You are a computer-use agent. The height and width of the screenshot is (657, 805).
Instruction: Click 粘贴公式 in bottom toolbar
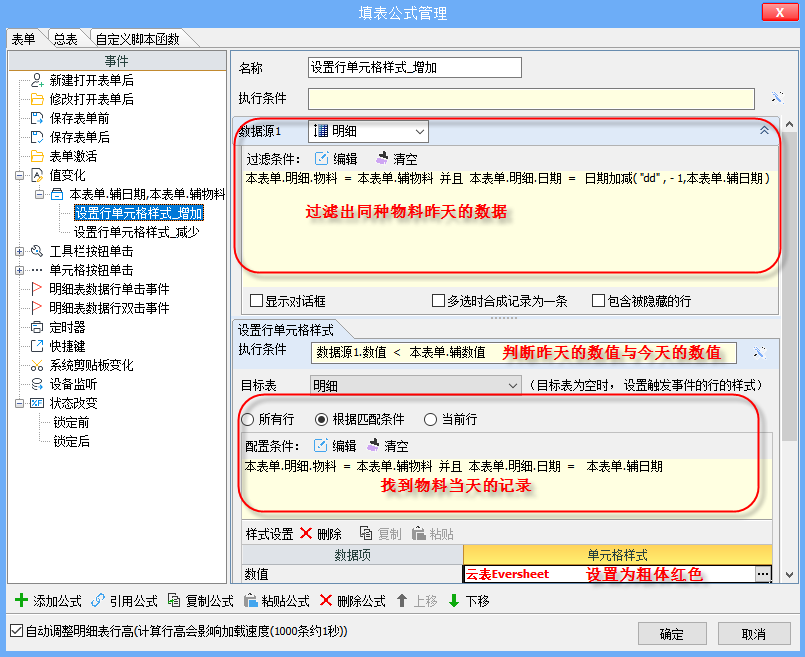(x=277, y=601)
